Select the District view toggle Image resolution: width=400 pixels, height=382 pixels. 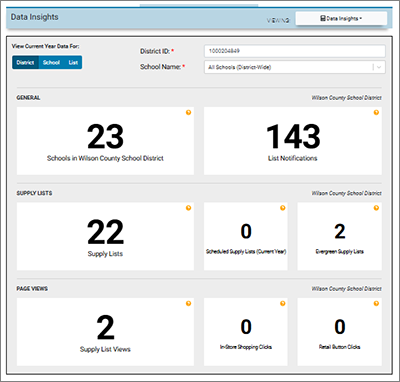(26, 62)
